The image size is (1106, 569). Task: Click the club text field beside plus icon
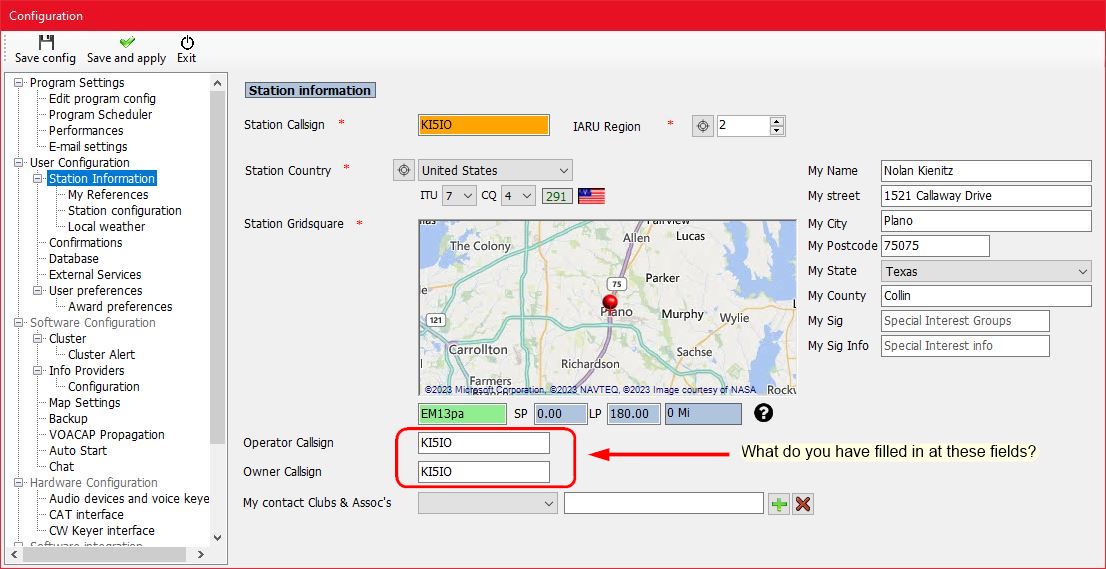[664, 503]
